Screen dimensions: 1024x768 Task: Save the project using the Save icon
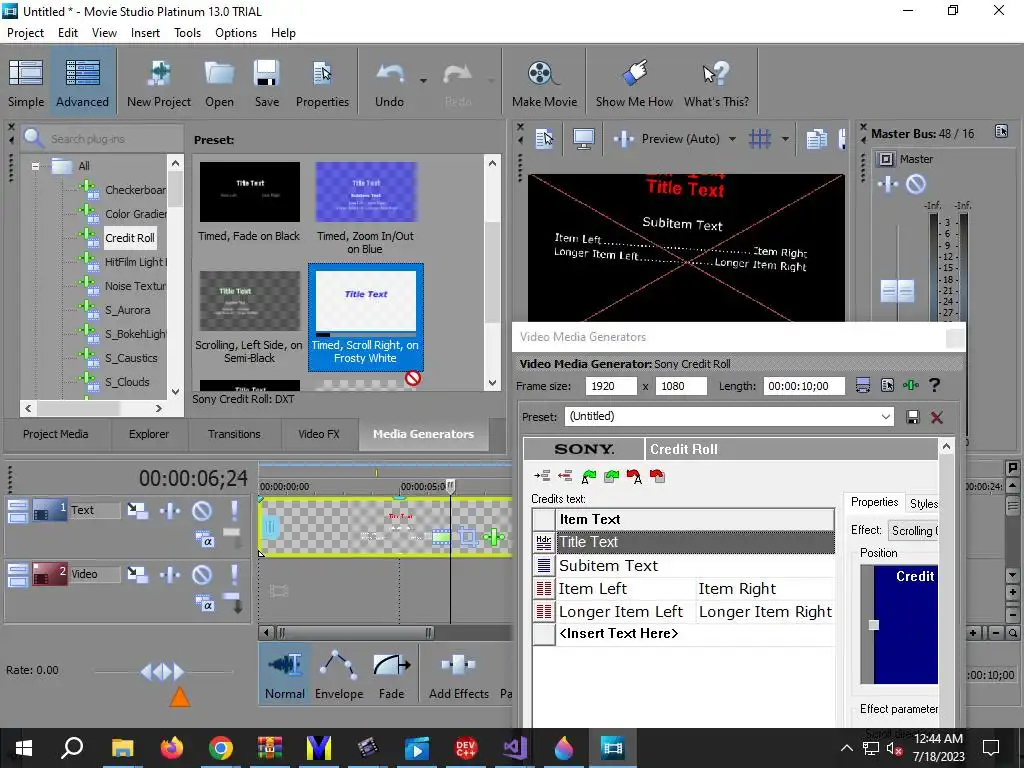tap(266, 83)
